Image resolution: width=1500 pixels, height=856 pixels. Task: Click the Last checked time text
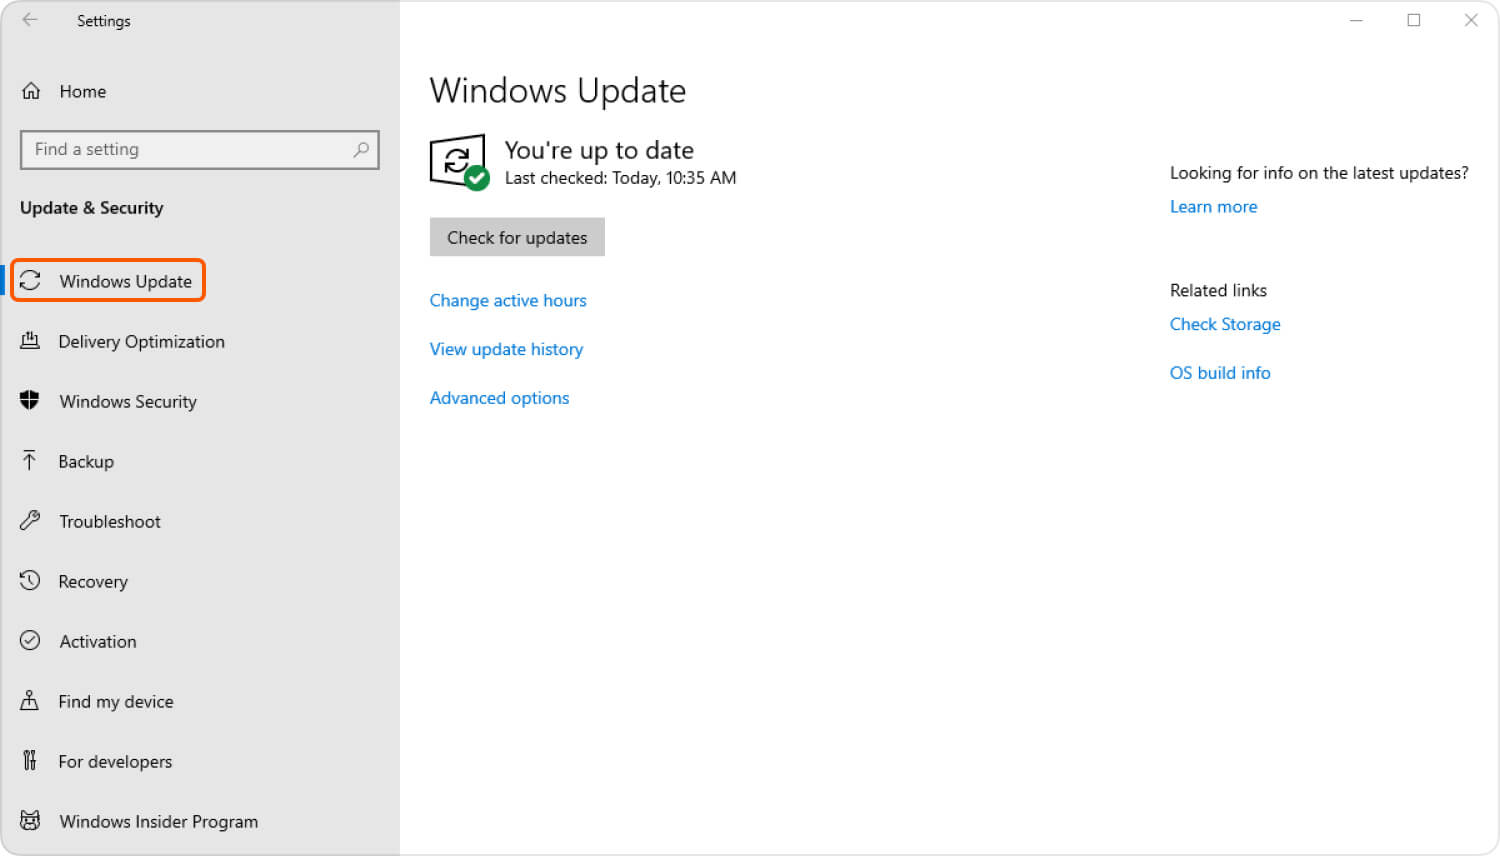(620, 178)
